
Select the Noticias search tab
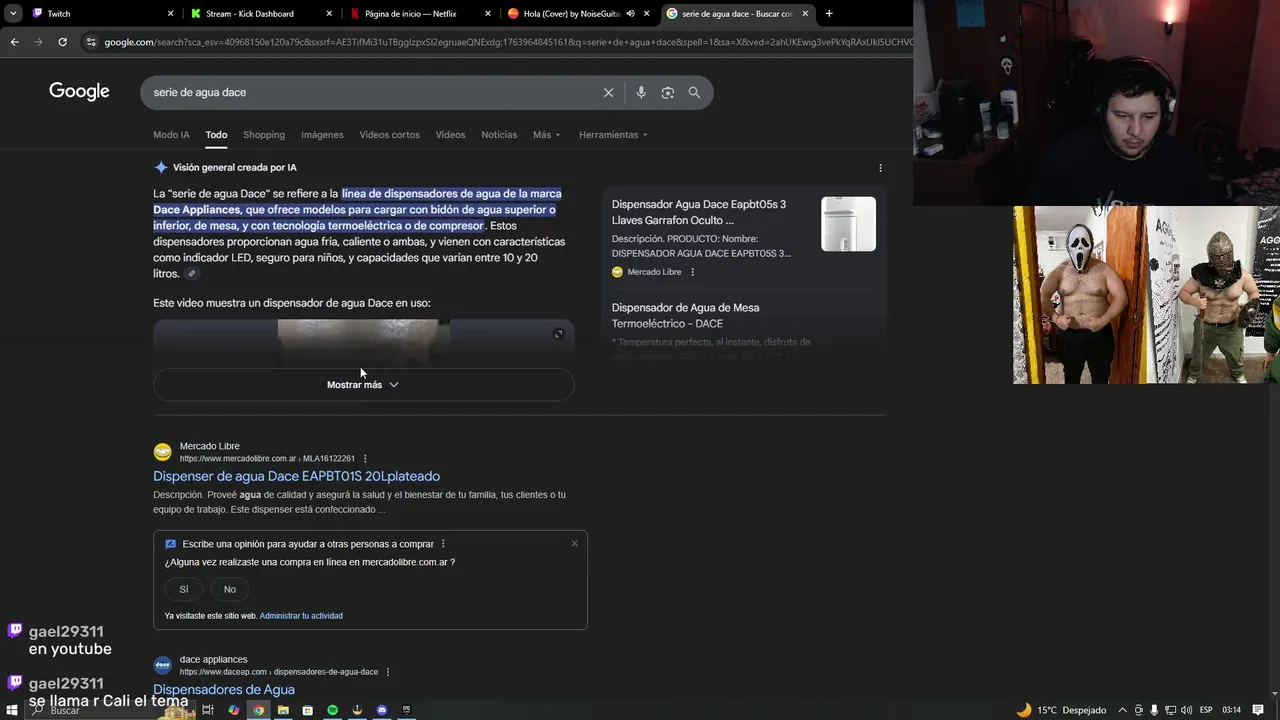click(x=499, y=135)
